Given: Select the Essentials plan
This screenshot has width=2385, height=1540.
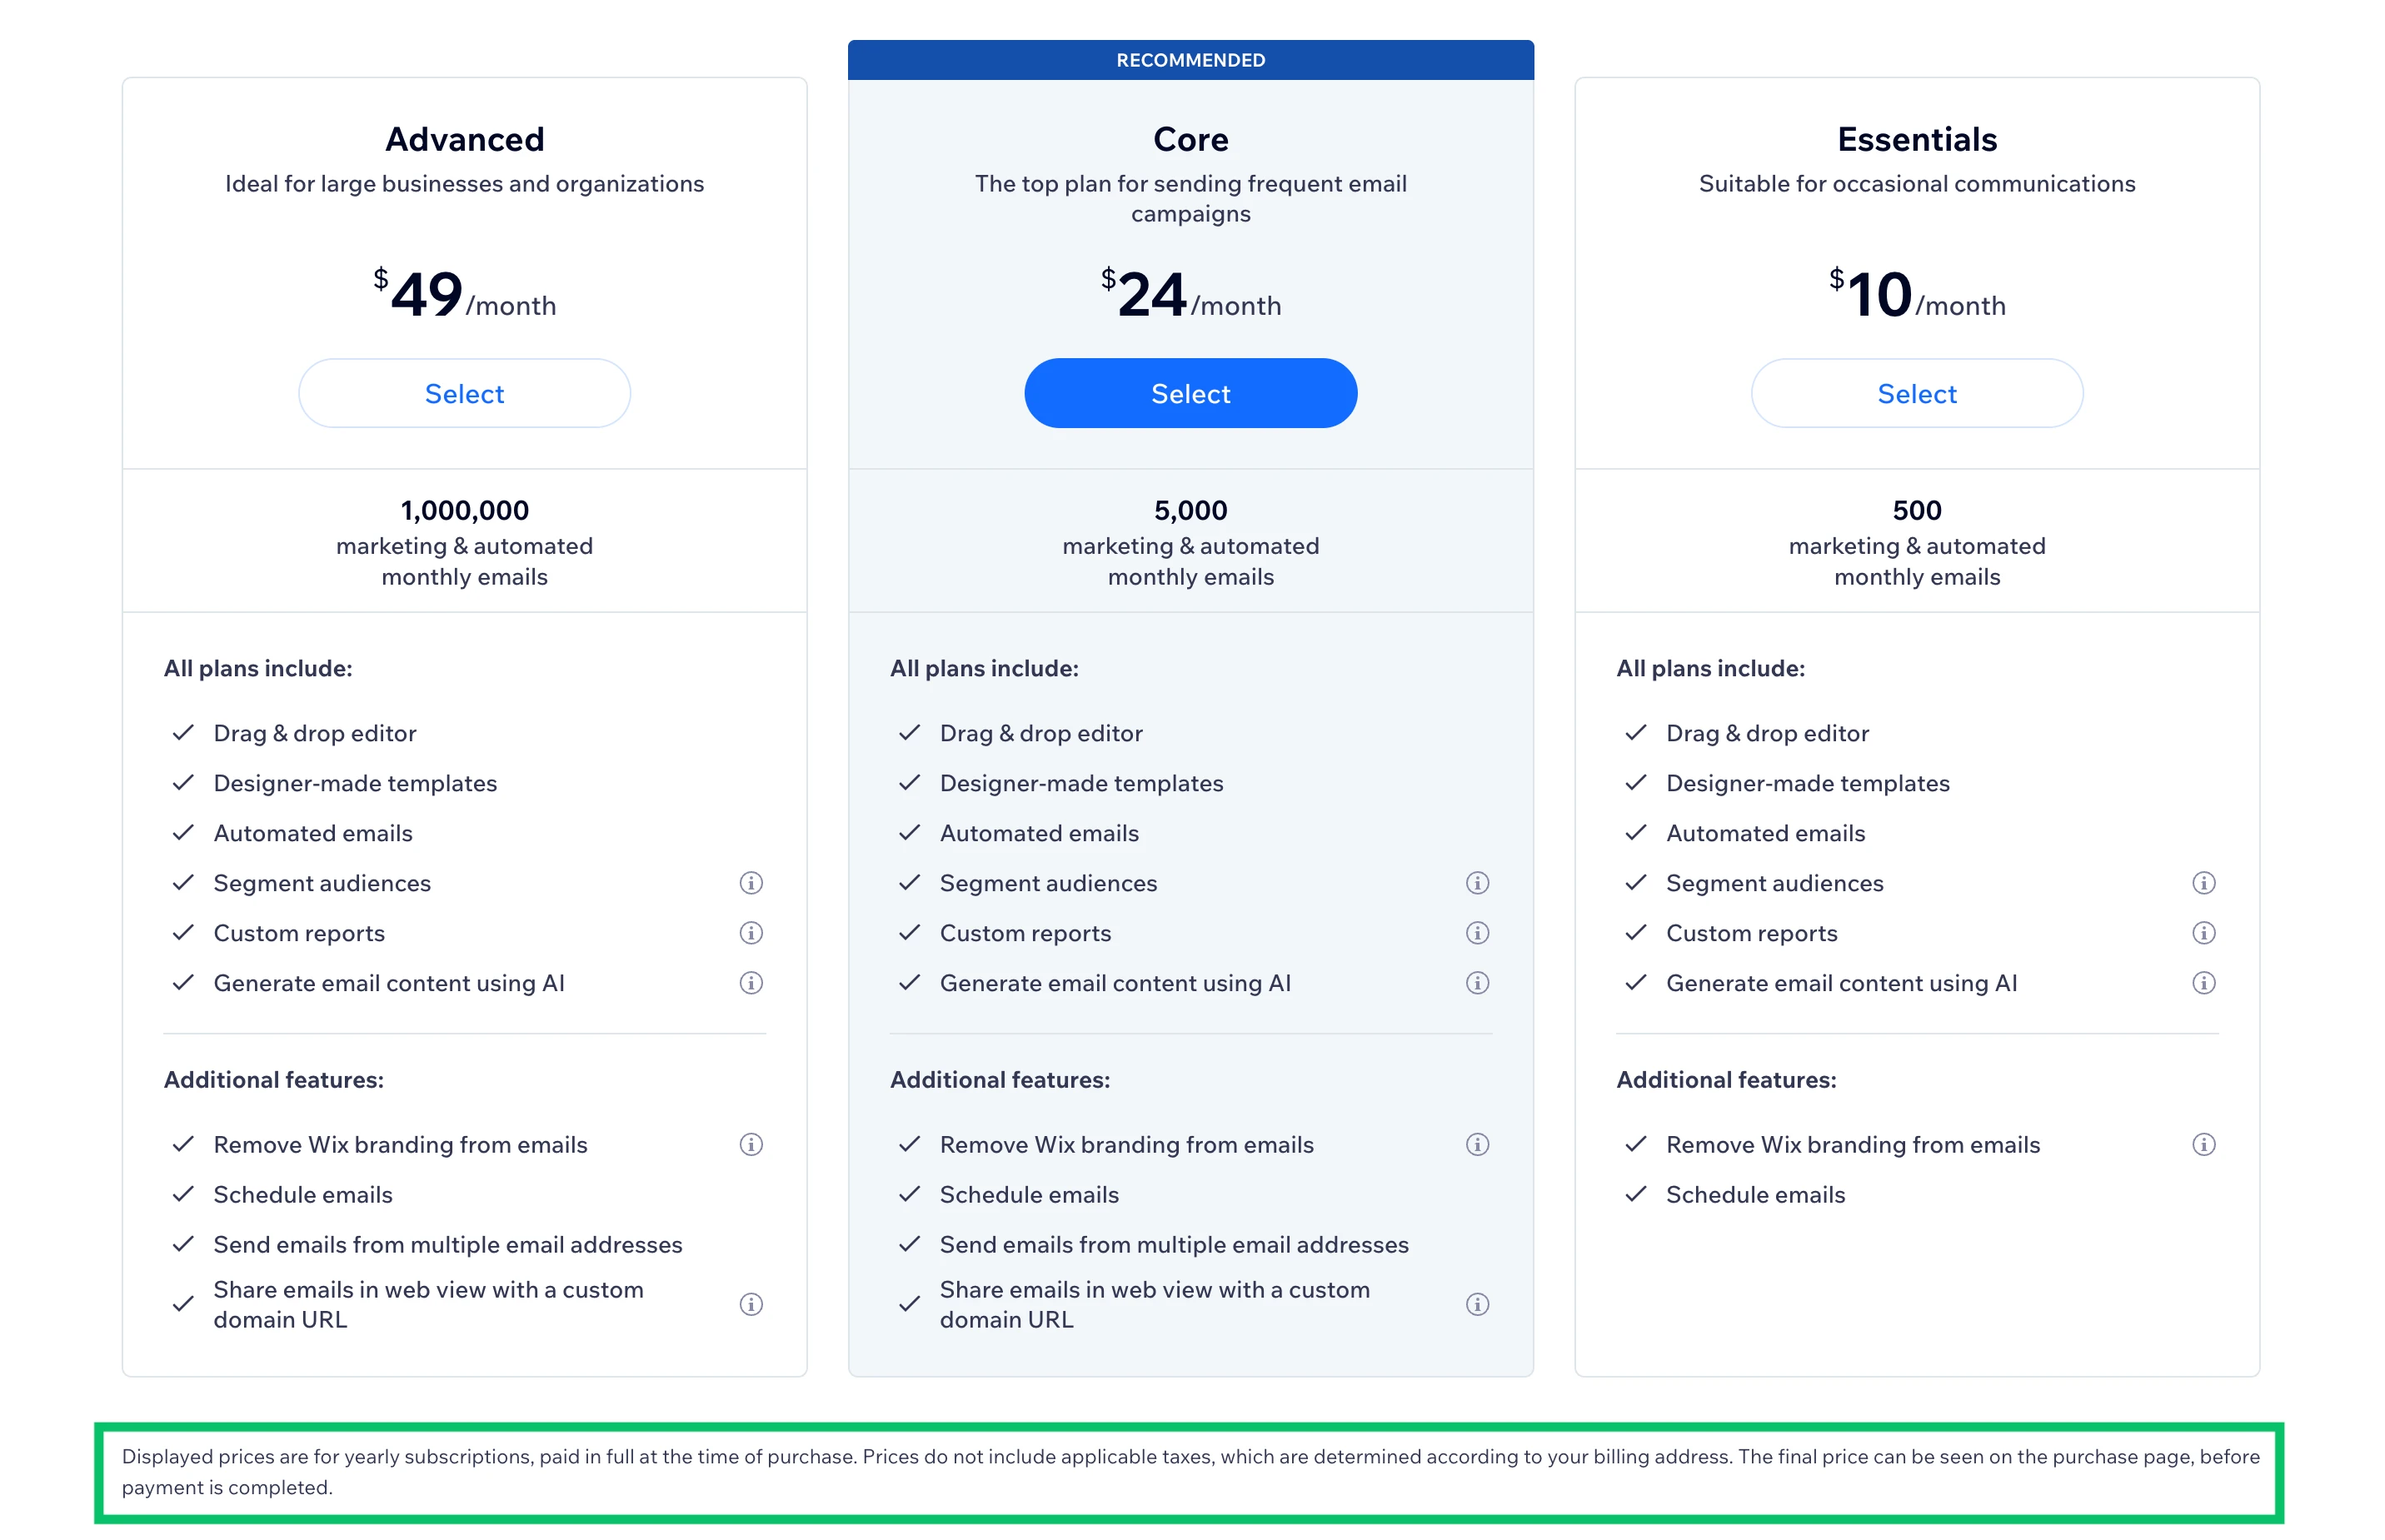Looking at the screenshot, I should (x=1916, y=394).
